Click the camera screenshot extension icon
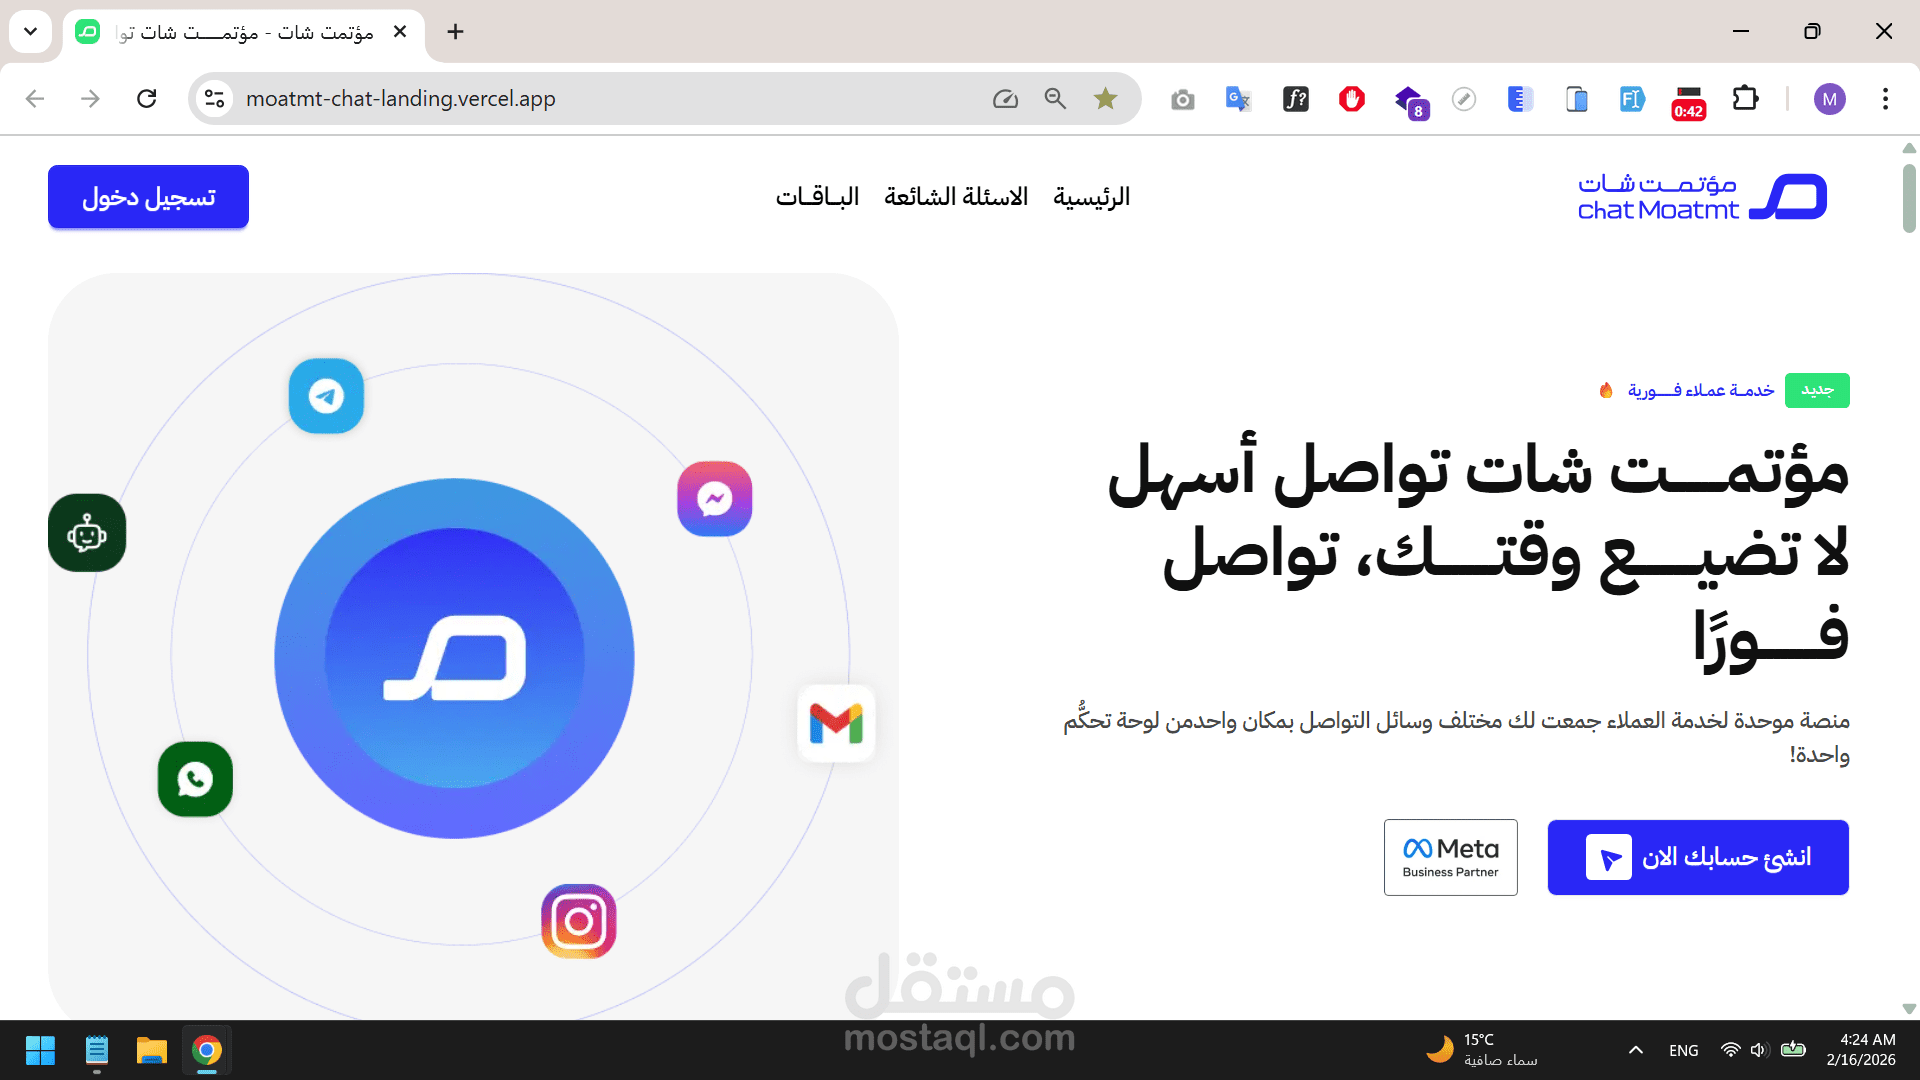The height and width of the screenshot is (1080, 1920). point(1182,99)
